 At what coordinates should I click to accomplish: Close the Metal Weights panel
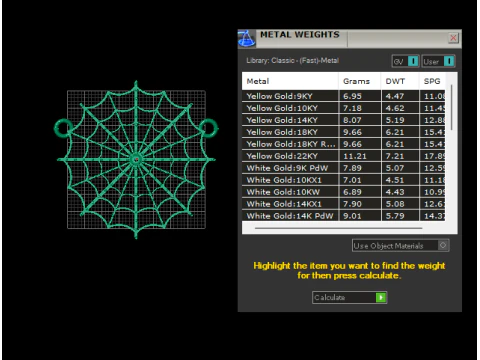pos(453,38)
